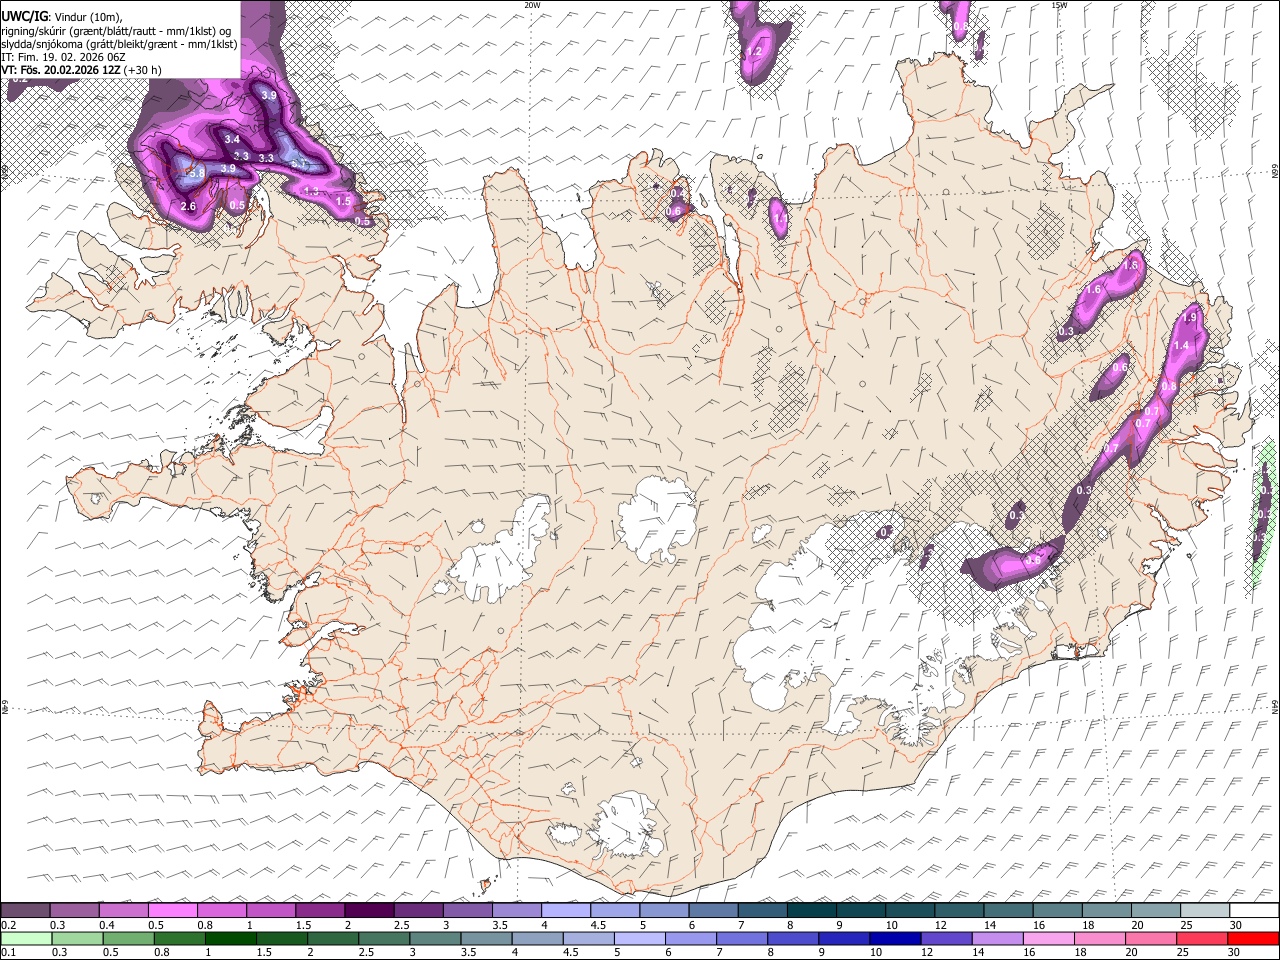Click the 'slydda/snjókoma' legend description line
This screenshot has height=960, width=1280.
point(119,44)
